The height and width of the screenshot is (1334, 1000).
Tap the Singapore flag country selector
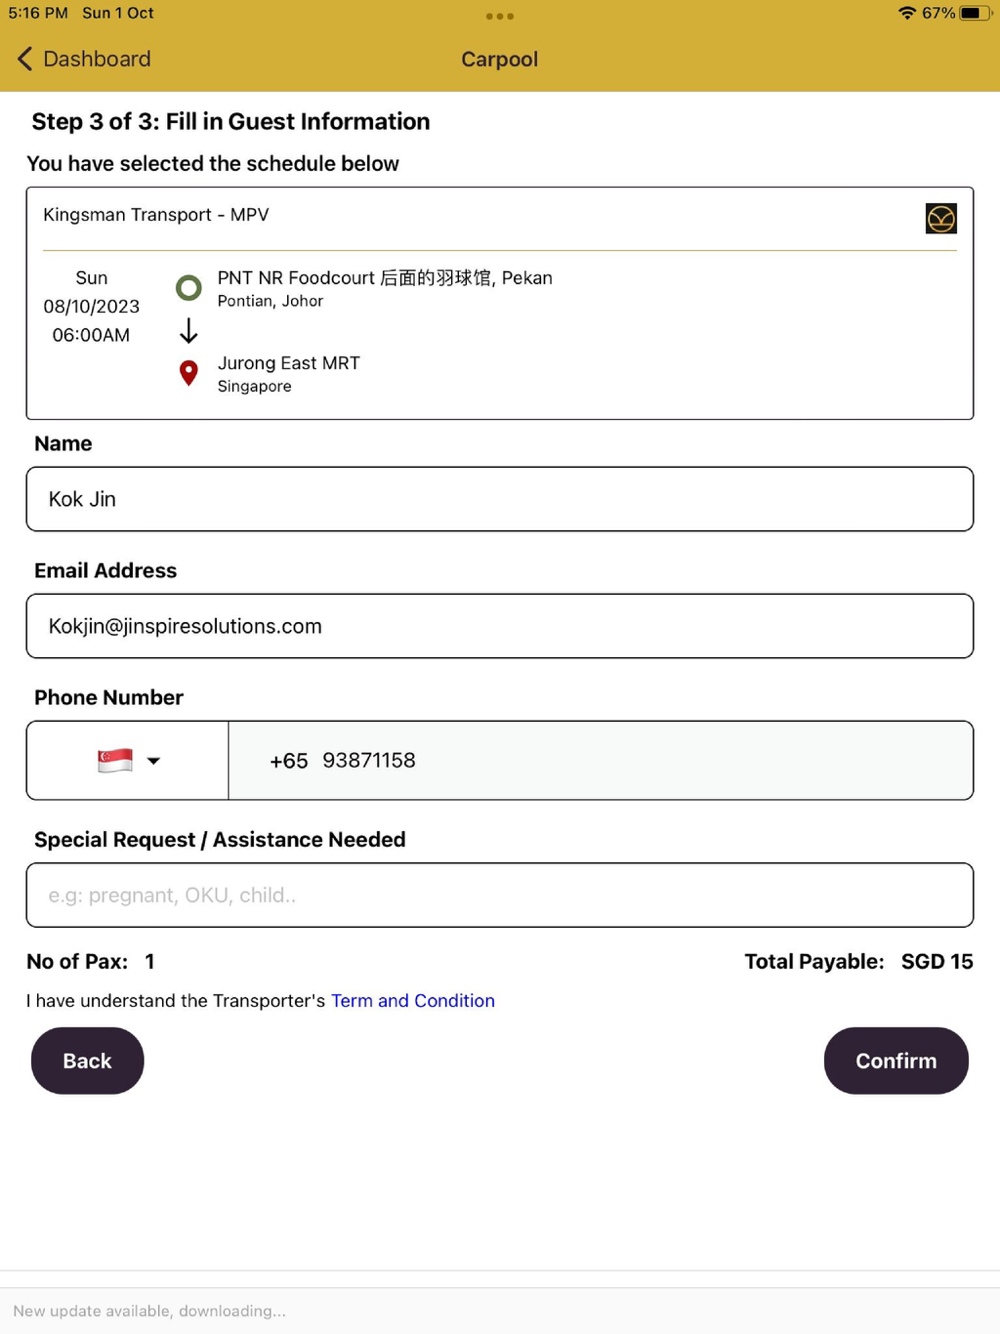click(115, 760)
